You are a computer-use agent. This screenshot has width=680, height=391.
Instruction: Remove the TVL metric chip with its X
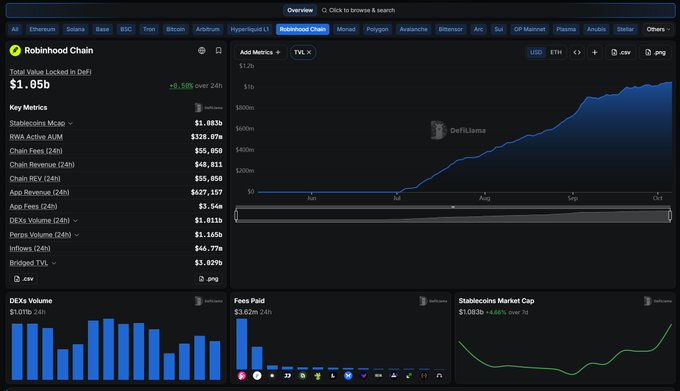(309, 52)
